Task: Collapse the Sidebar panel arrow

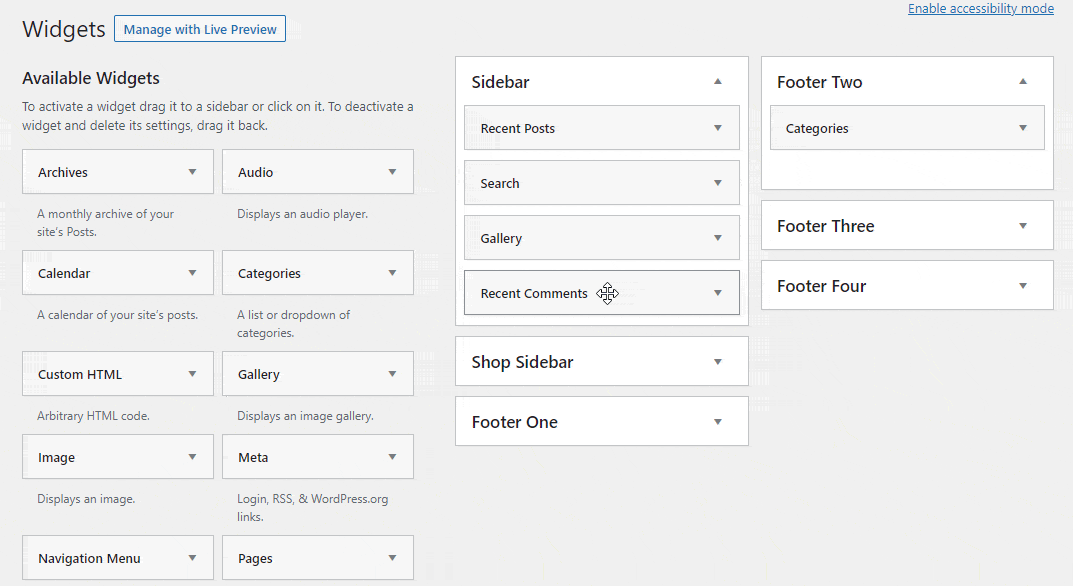Action: (x=718, y=82)
